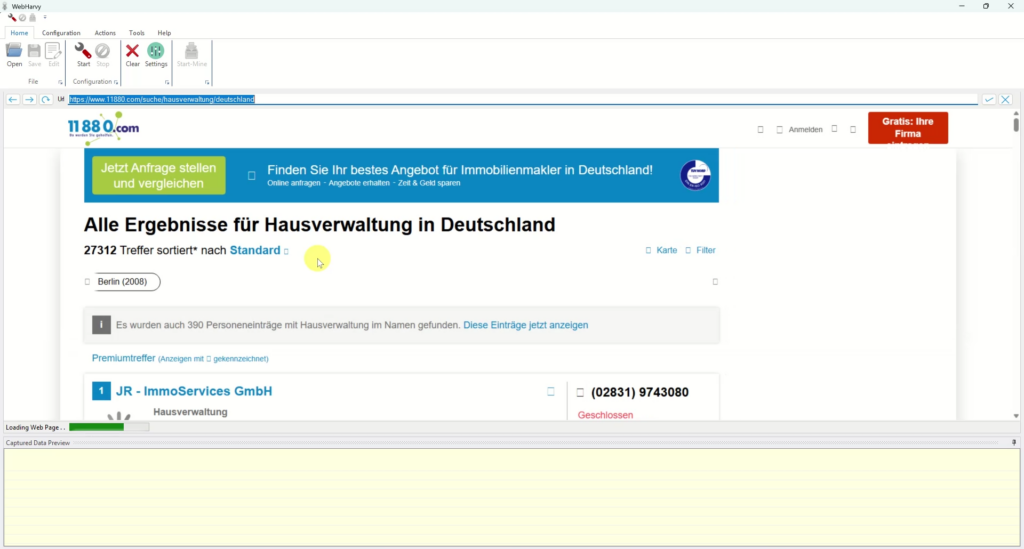Click Diese Einträge jetzt anzeigen link
The image size is (1024, 549).
tap(526, 324)
